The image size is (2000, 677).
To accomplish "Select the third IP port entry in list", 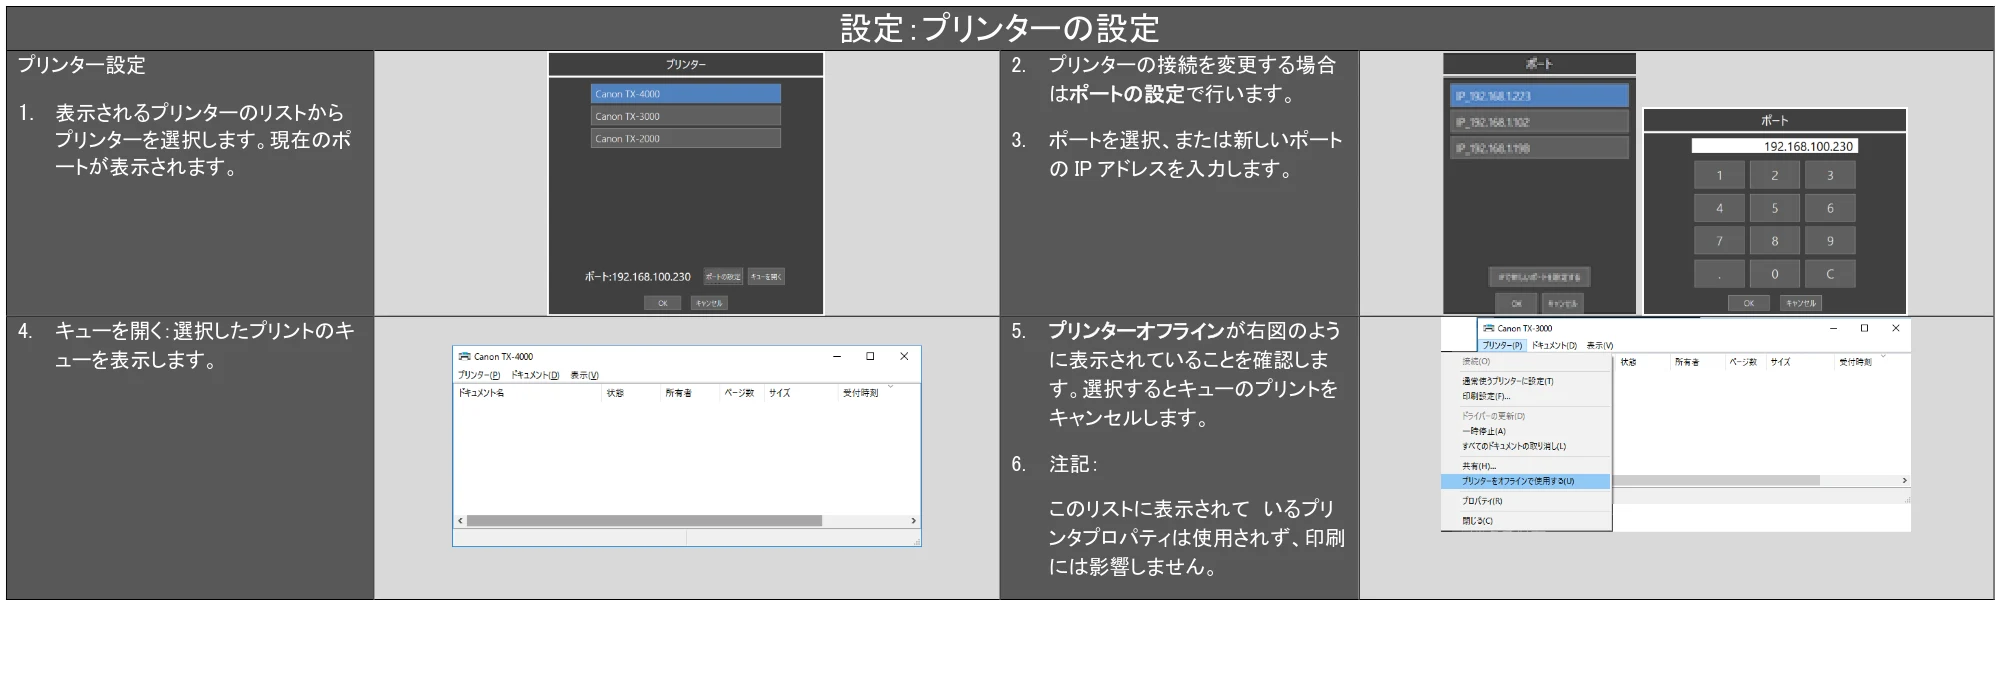I will tap(1539, 148).
